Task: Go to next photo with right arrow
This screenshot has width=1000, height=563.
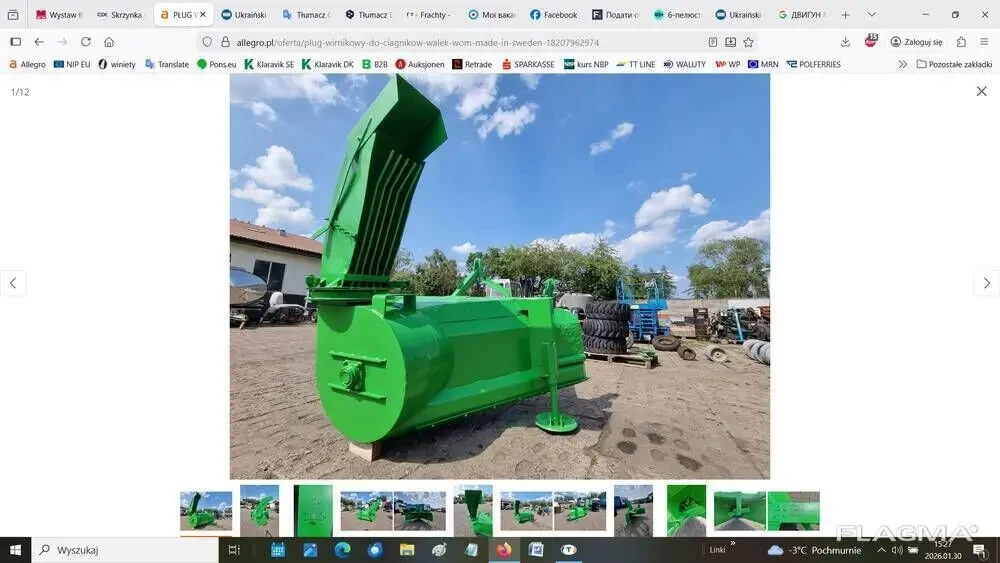Action: [986, 283]
